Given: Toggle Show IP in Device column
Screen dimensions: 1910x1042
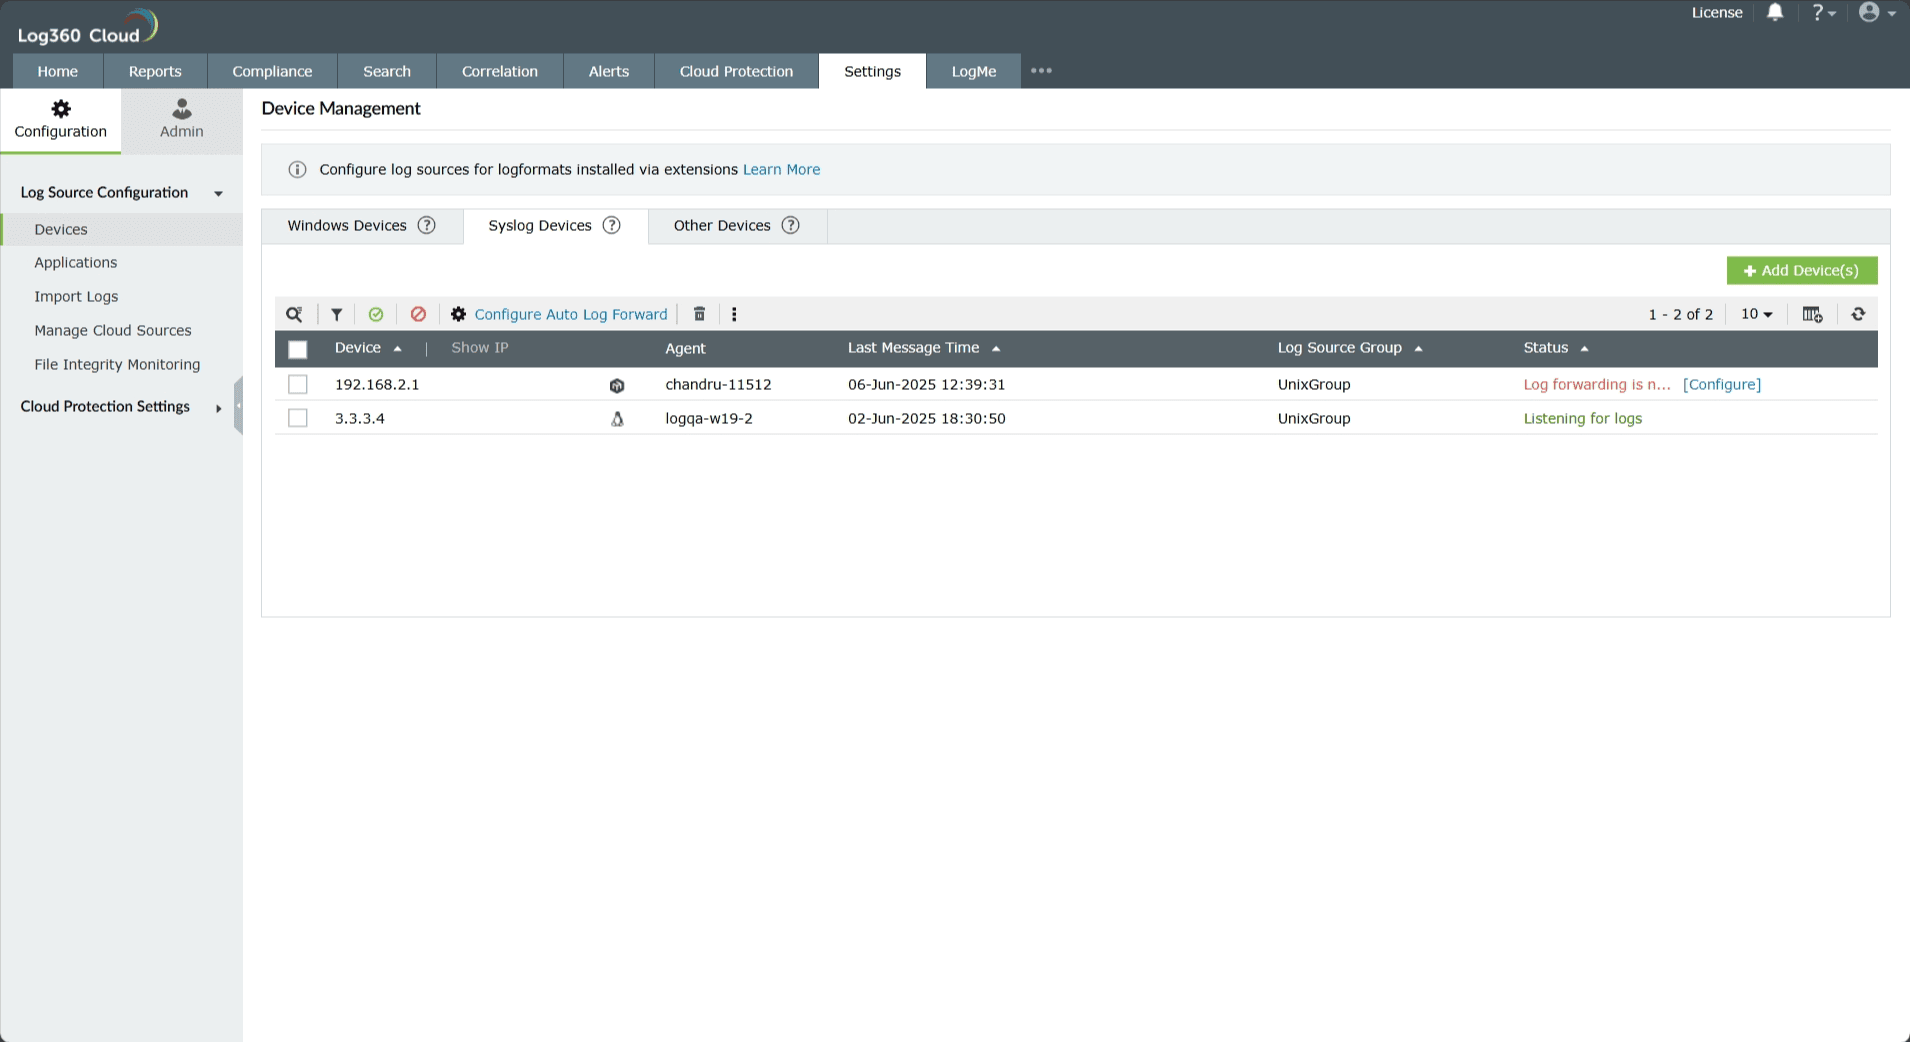Looking at the screenshot, I should point(480,348).
